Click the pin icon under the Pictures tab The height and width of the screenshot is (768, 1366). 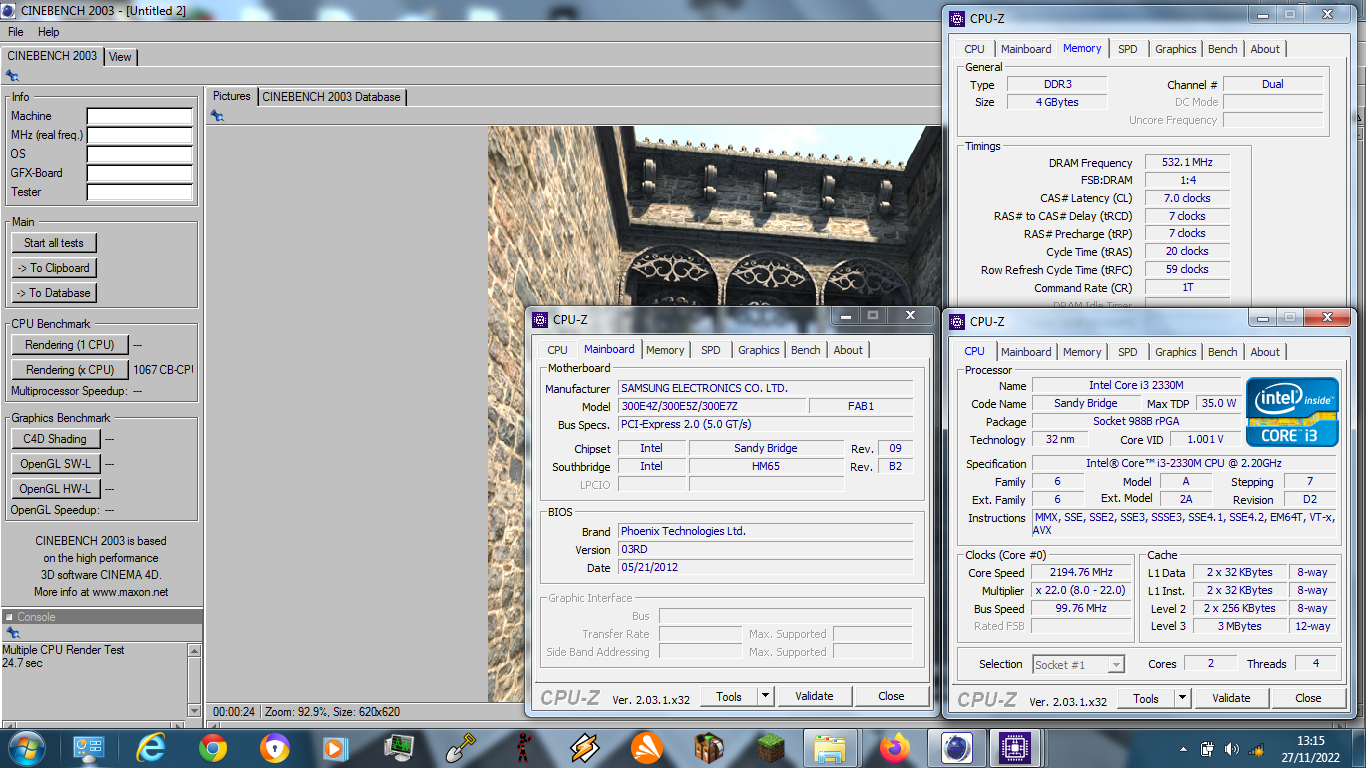(217, 116)
